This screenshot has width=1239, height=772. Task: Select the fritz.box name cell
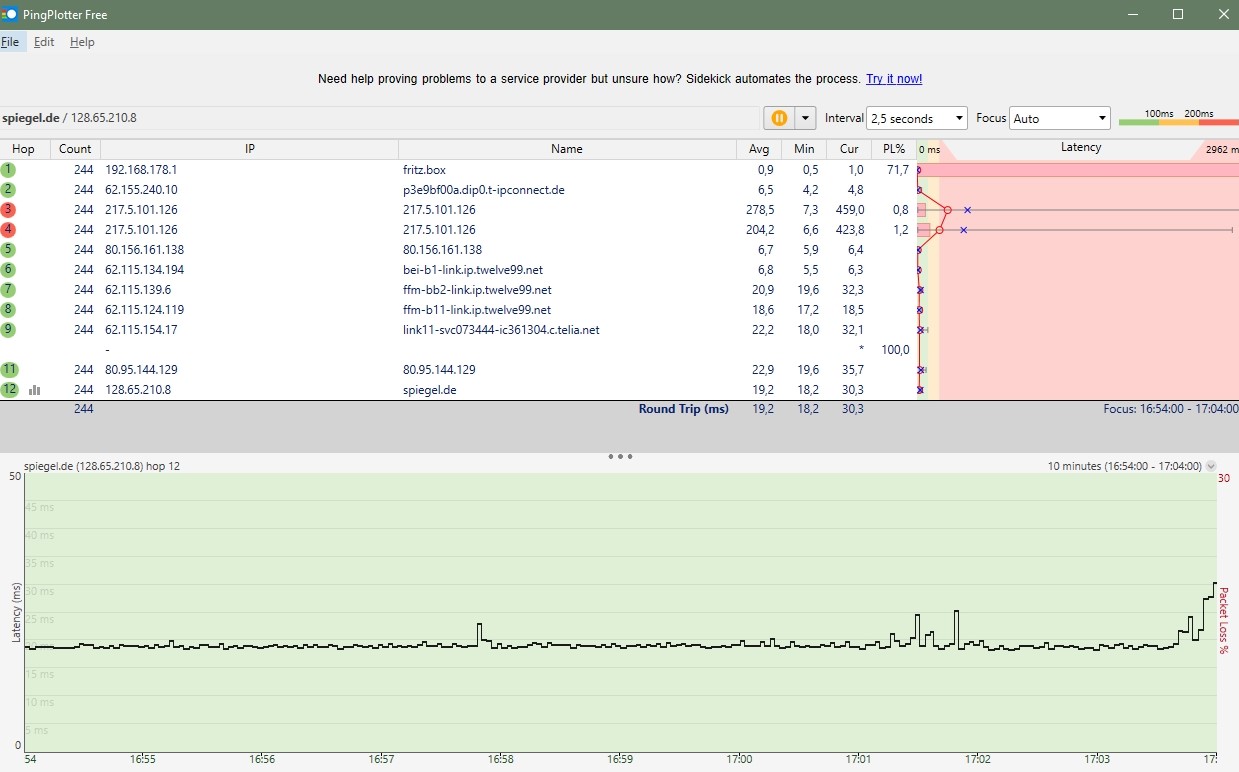[424, 170]
